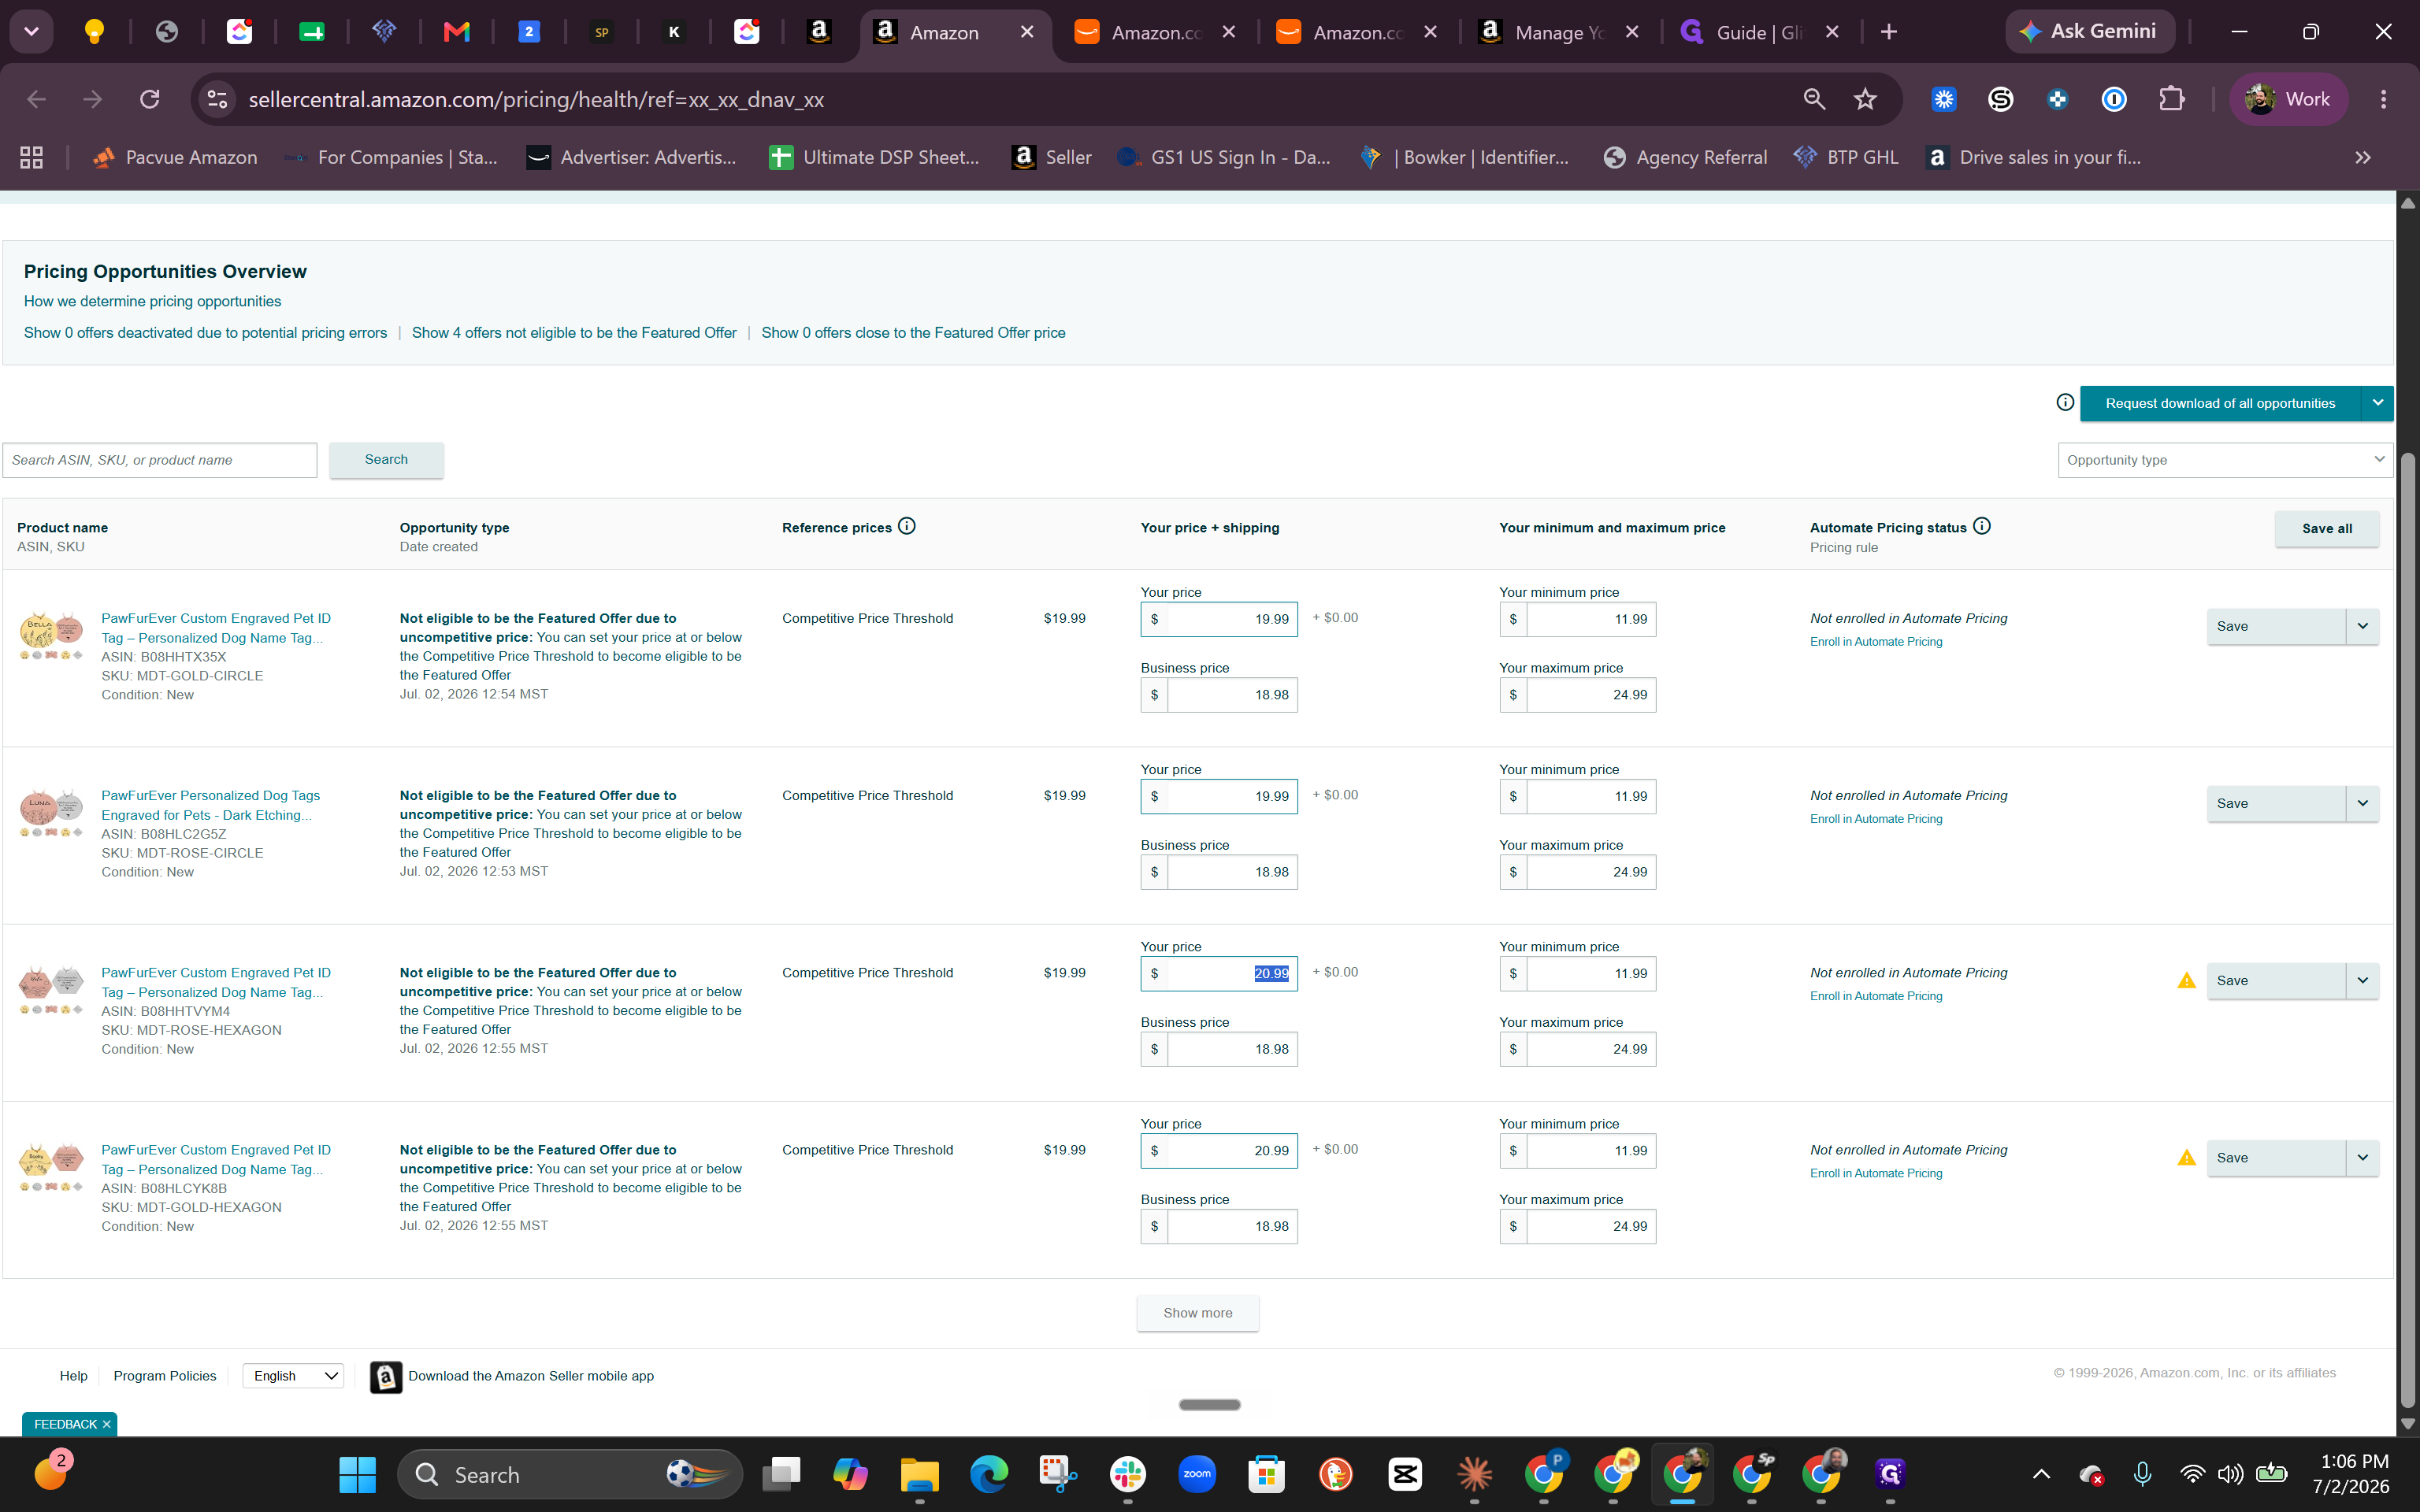Open How we determine pricing opportunities link
This screenshot has height=1512, width=2420.
coord(152,301)
